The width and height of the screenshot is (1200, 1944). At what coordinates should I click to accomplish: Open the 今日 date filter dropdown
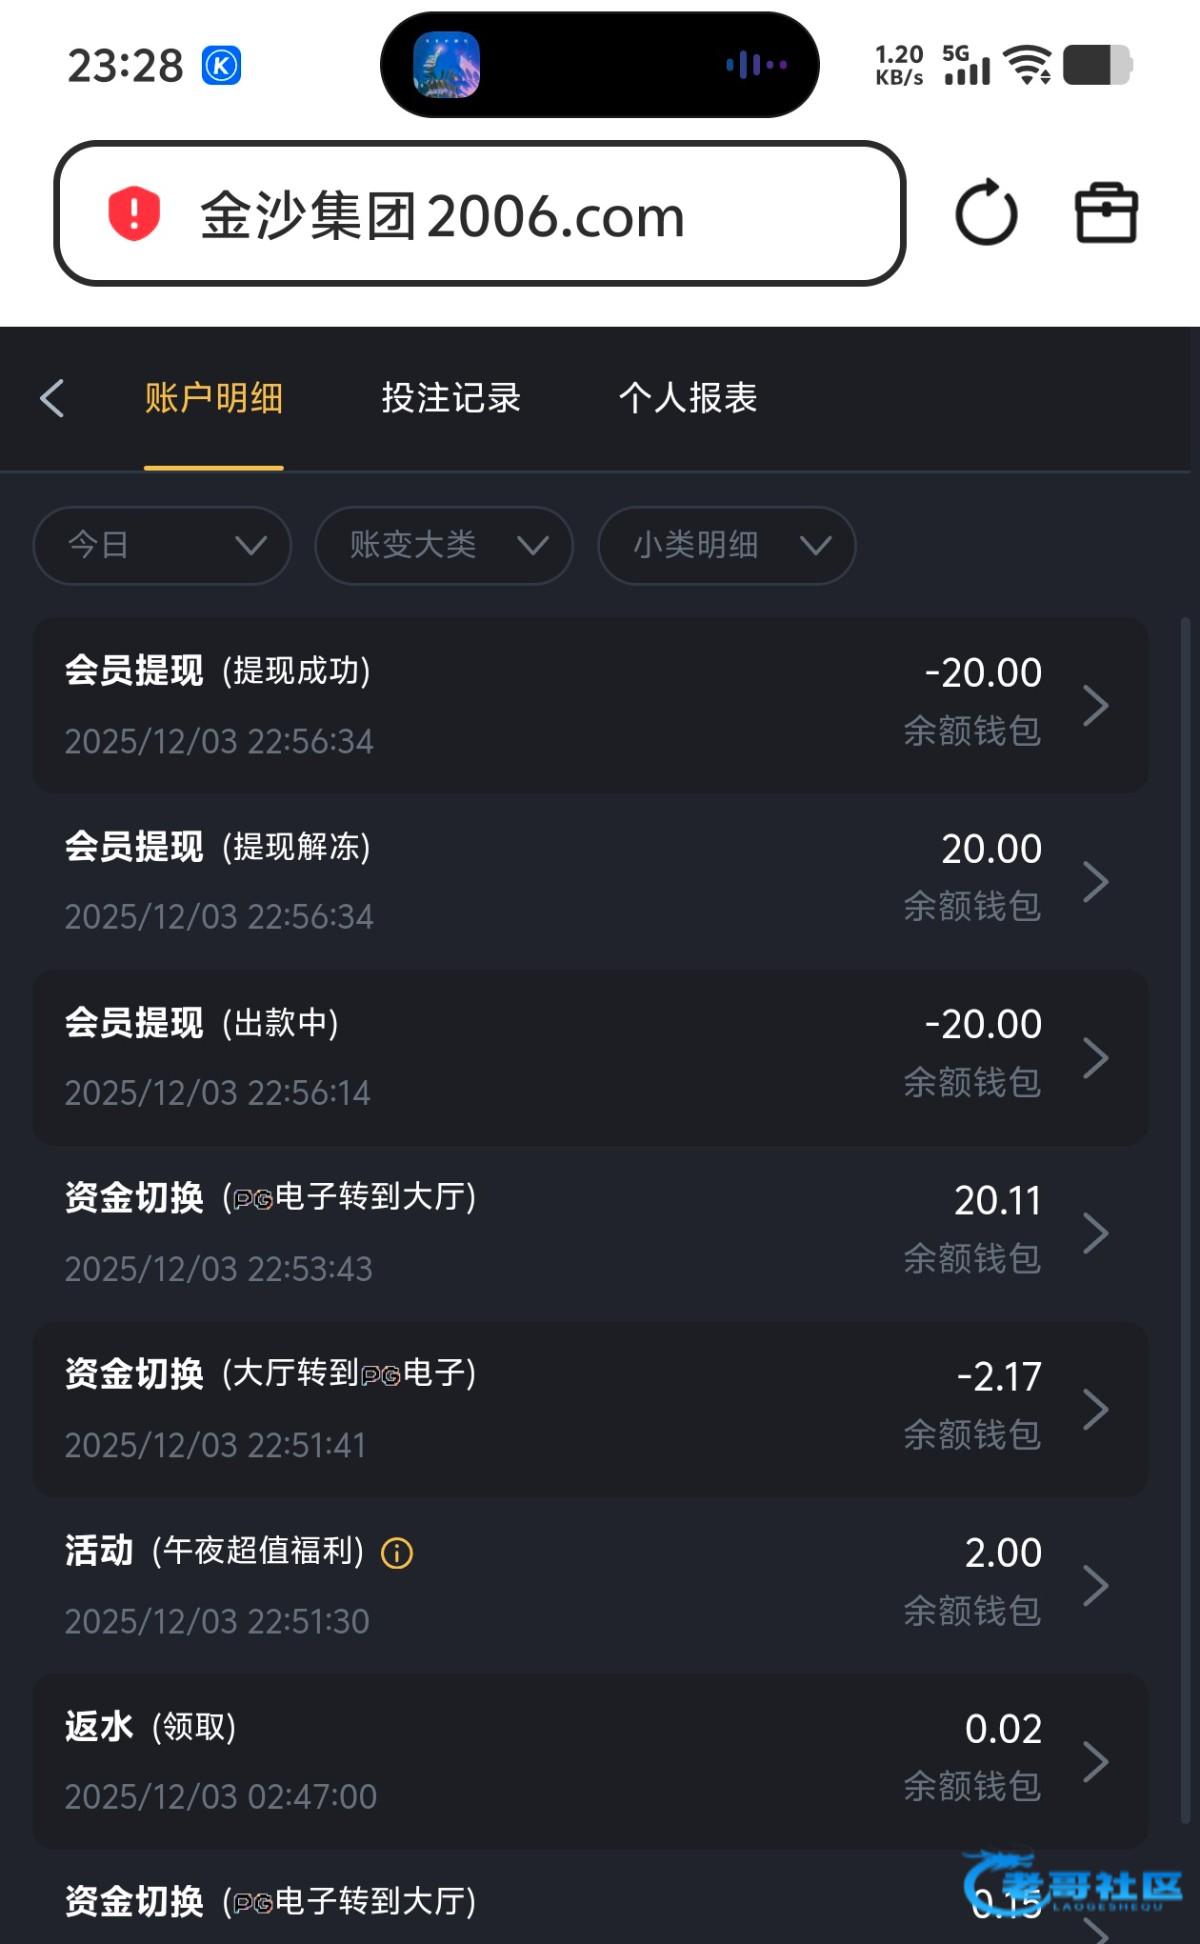(162, 545)
